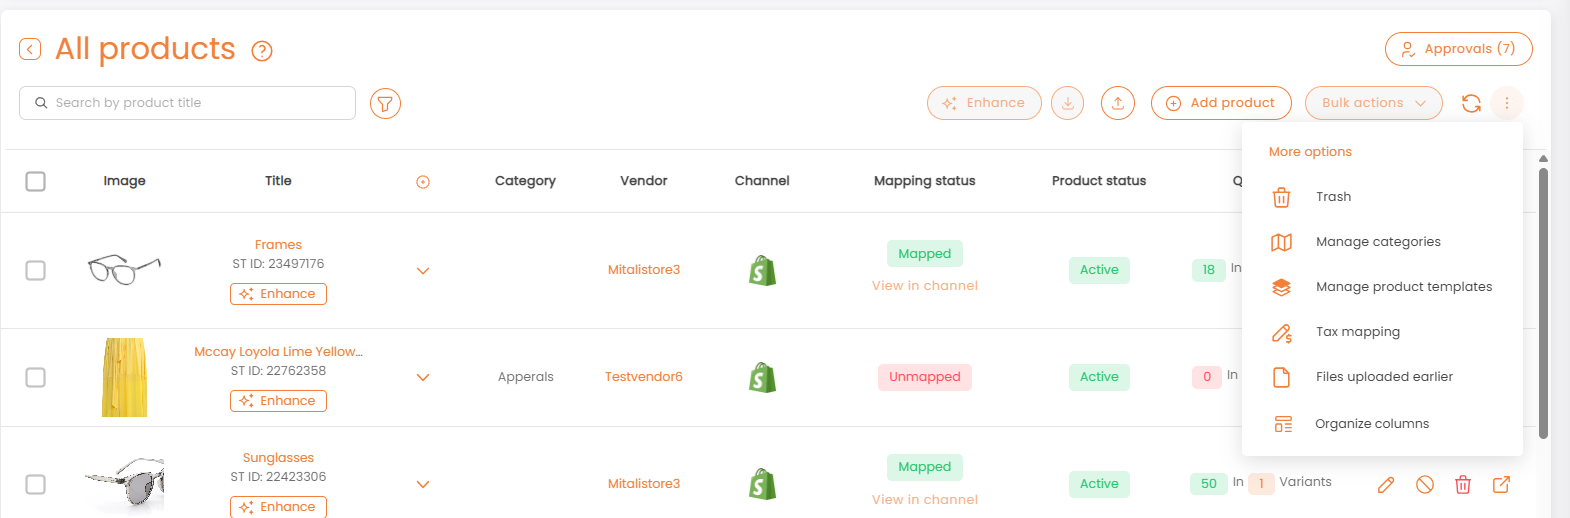Toggle the select-all checkbox in table header
The image size is (1570, 518).
point(36,181)
